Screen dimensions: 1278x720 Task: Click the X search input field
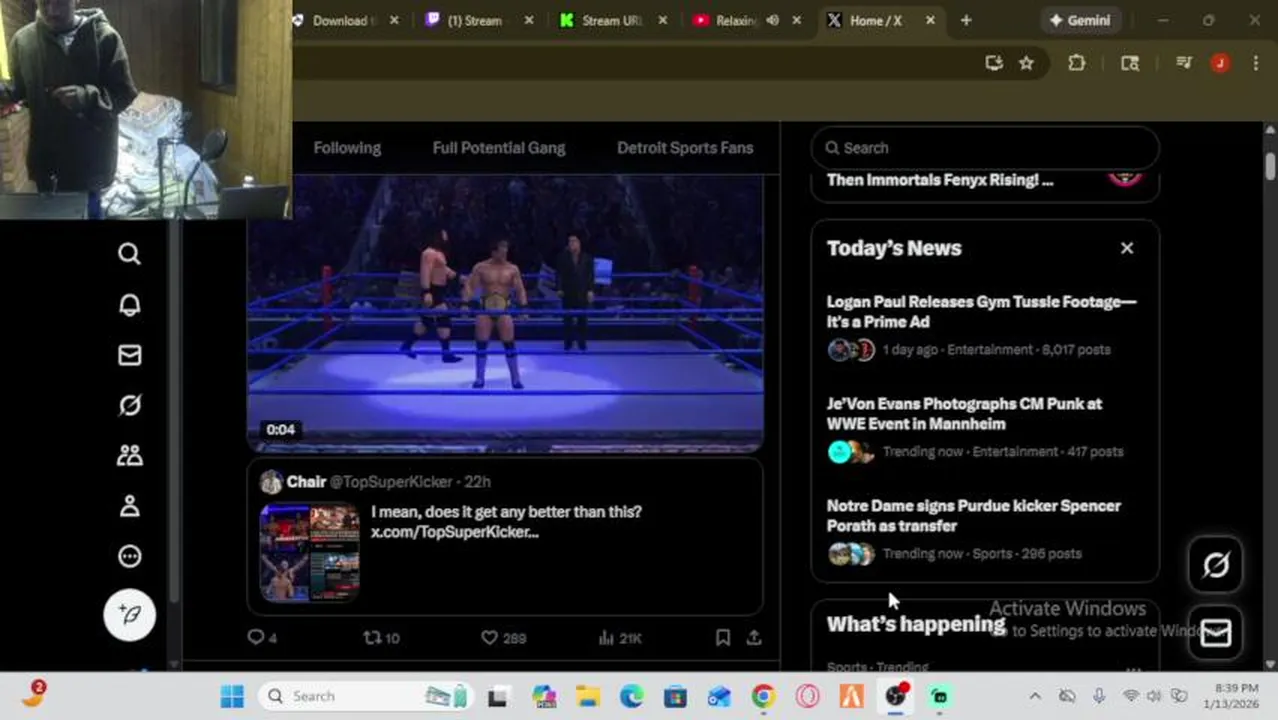pyautogui.click(x=985, y=148)
